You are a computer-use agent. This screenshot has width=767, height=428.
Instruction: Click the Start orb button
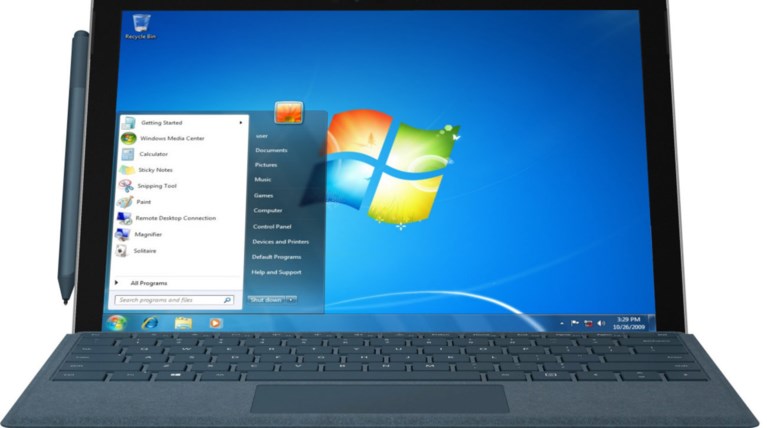(116, 323)
